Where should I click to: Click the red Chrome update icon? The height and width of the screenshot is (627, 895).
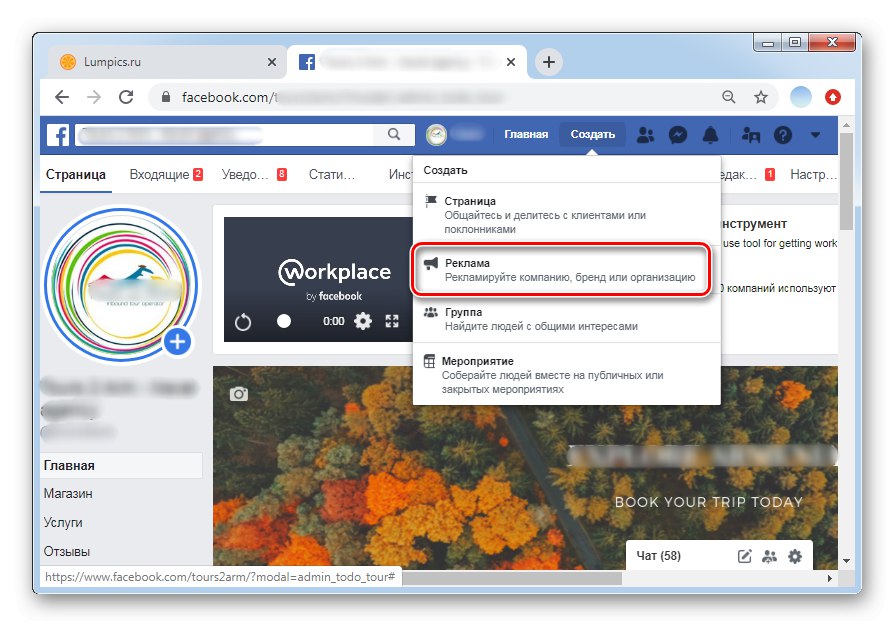[833, 97]
